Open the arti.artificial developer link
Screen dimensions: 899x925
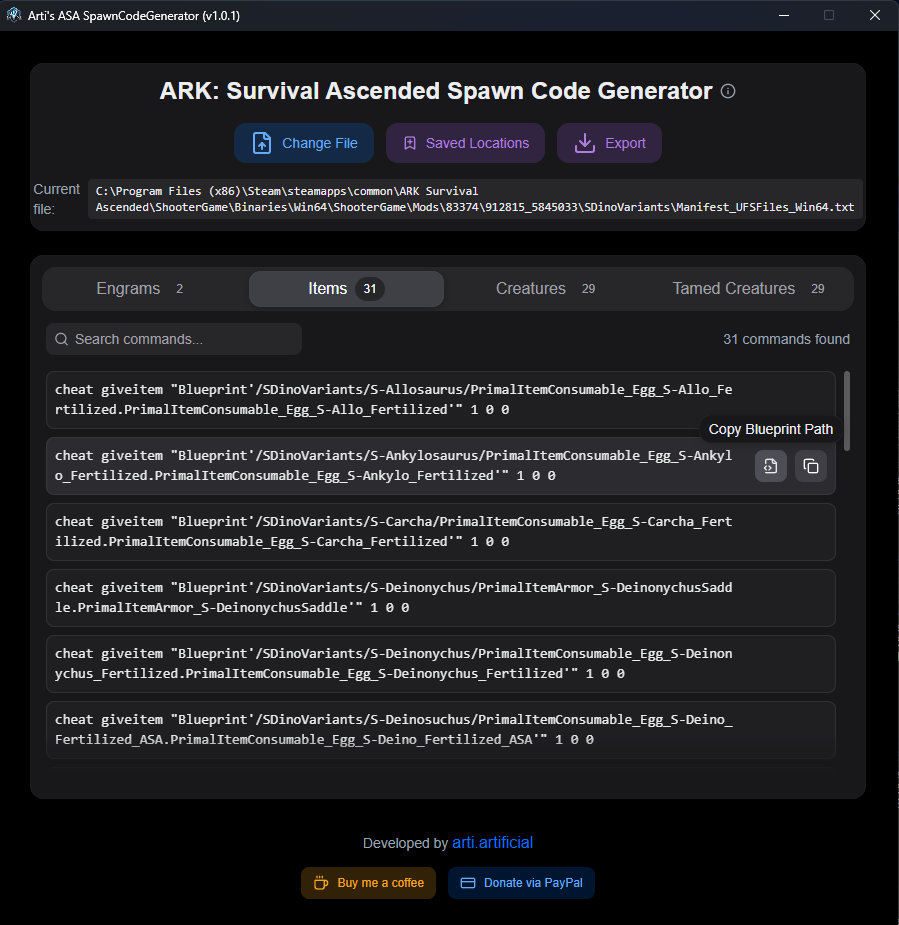click(x=493, y=843)
